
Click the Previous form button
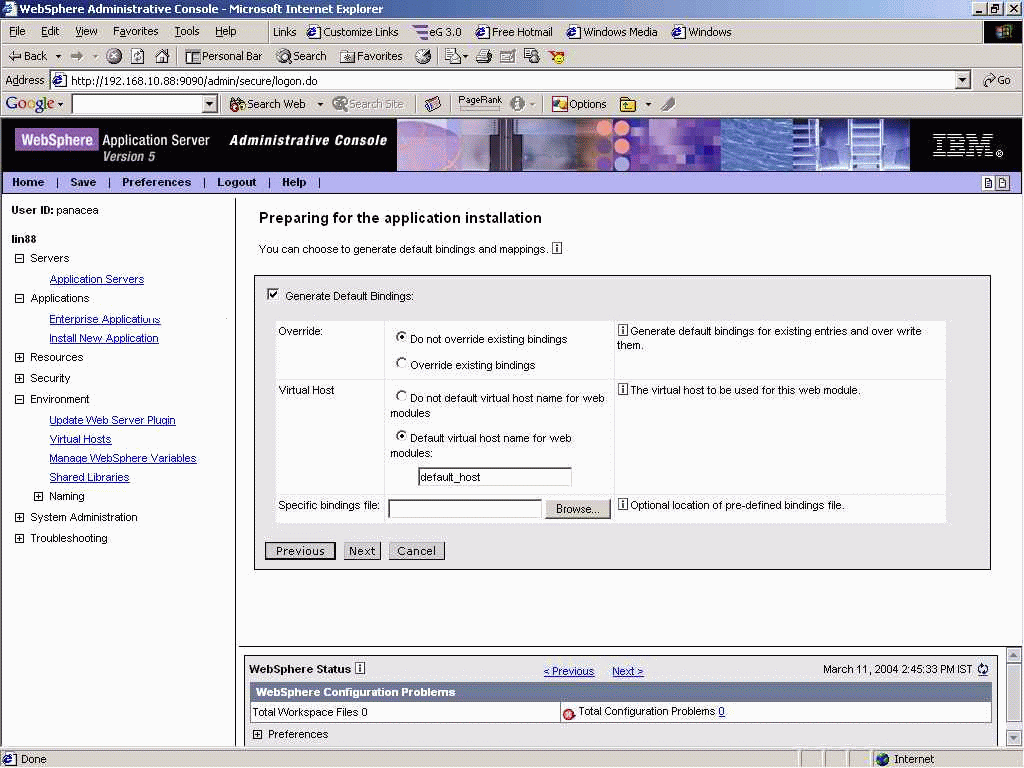300,551
